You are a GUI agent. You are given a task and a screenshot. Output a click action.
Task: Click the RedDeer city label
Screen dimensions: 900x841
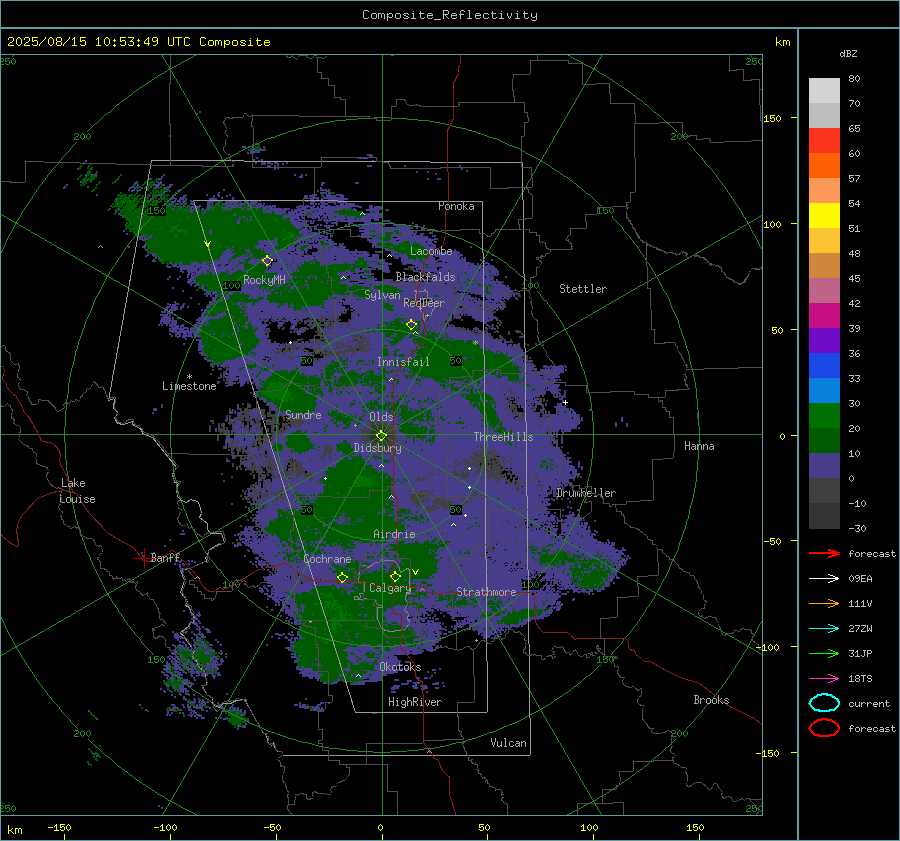pyautogui.click(x=424, y=303)
